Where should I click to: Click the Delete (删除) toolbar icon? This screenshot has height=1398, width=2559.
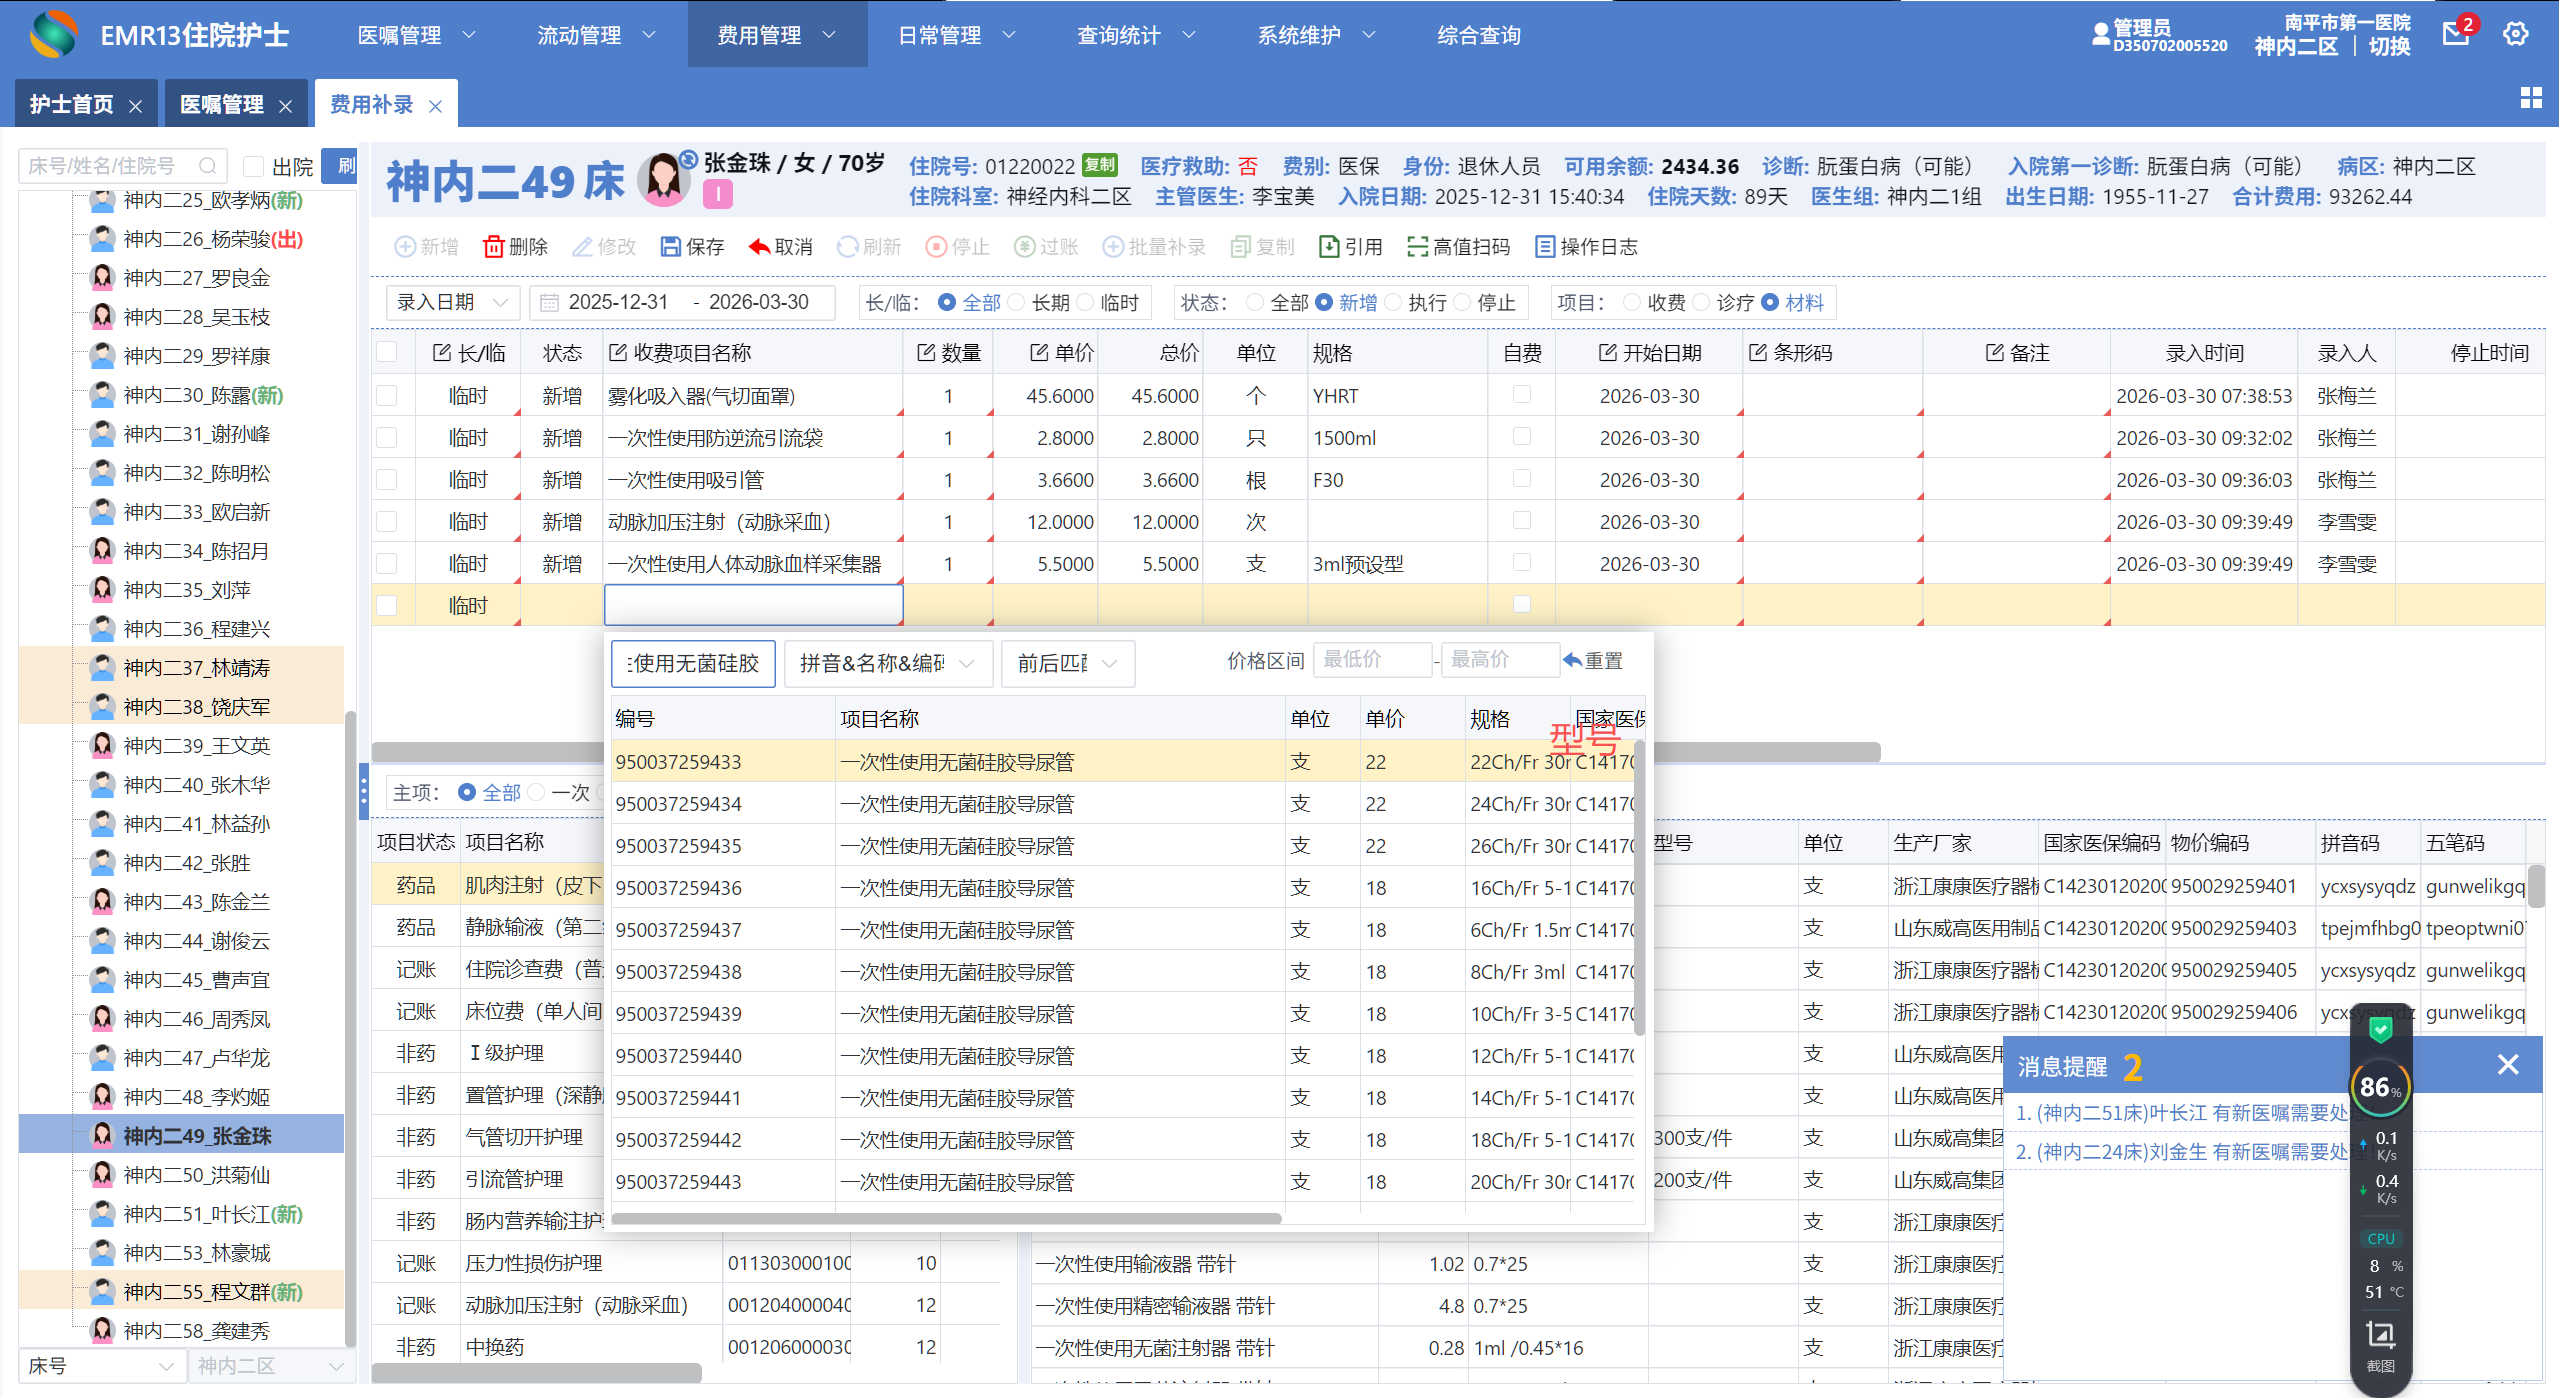pos(494,247)
